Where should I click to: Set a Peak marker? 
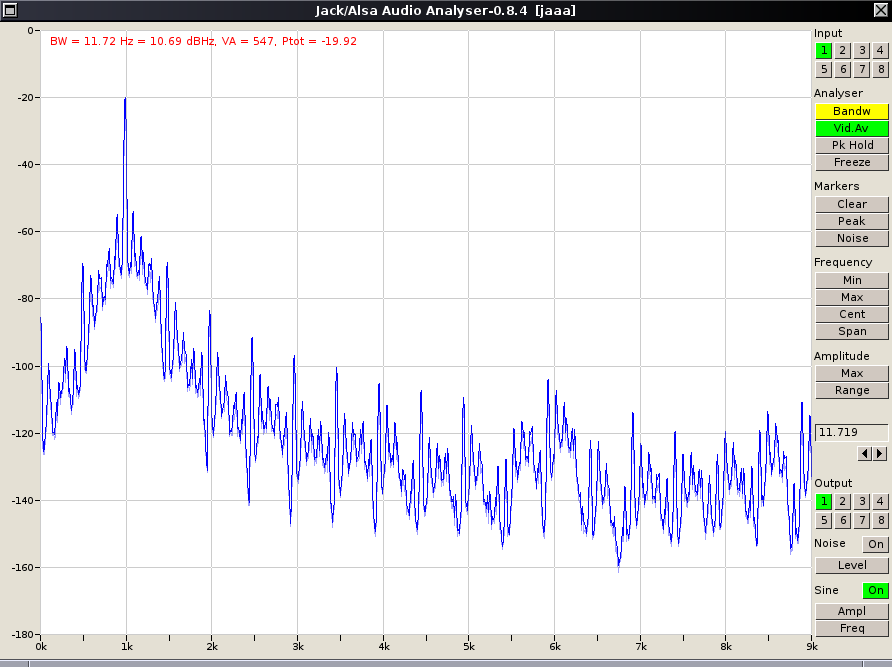(852, 221)
